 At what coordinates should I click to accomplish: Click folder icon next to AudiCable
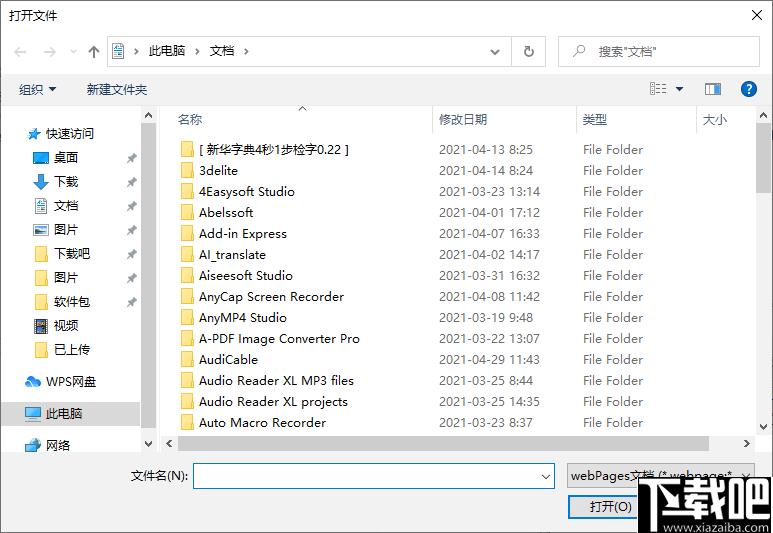187,360
